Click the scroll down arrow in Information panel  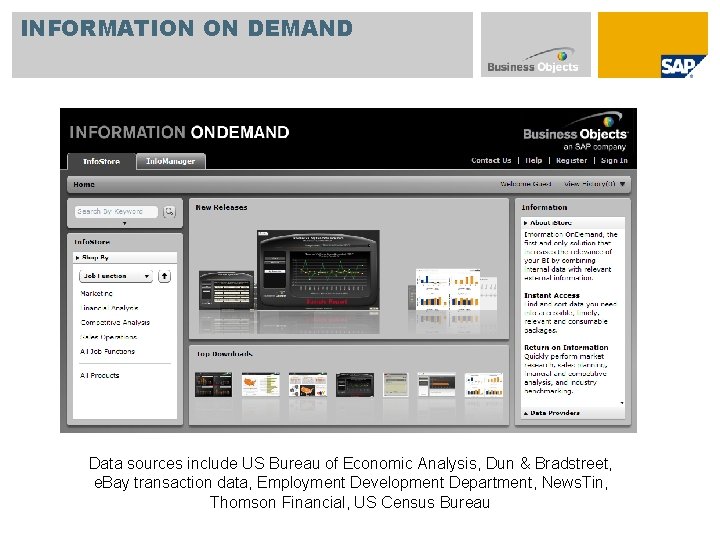(x=622, y=403)
